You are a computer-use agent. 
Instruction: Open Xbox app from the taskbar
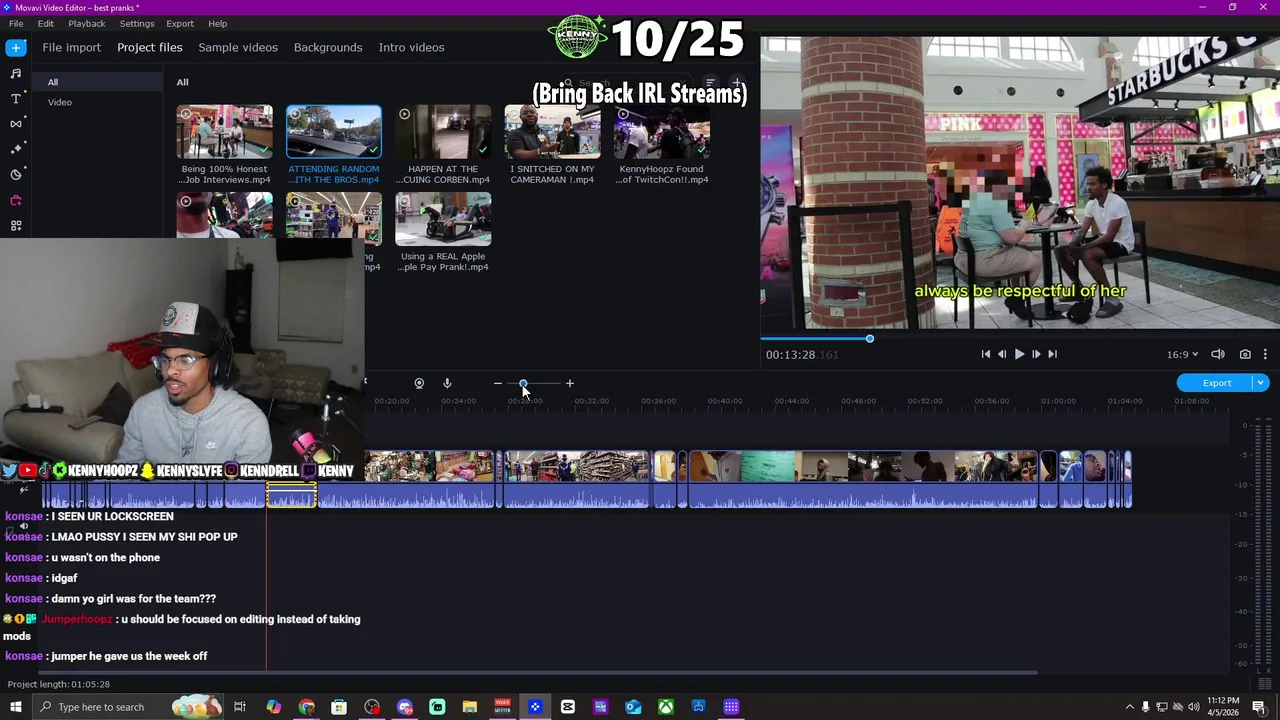pyautogui.click(x=666, y=707)
